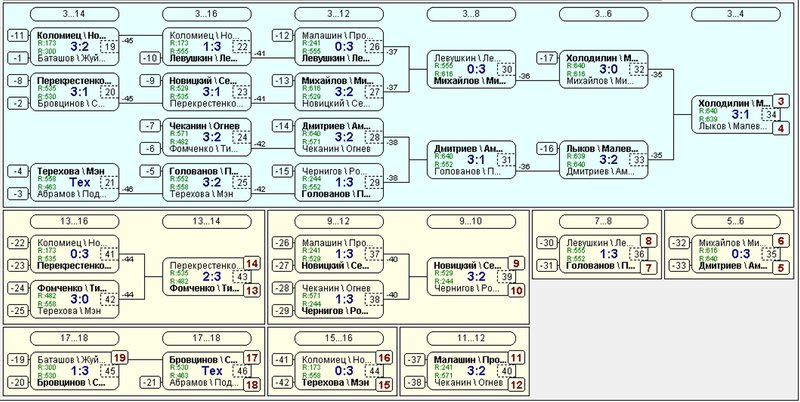Click dashed match number 34 box

[x=769, y=115]
